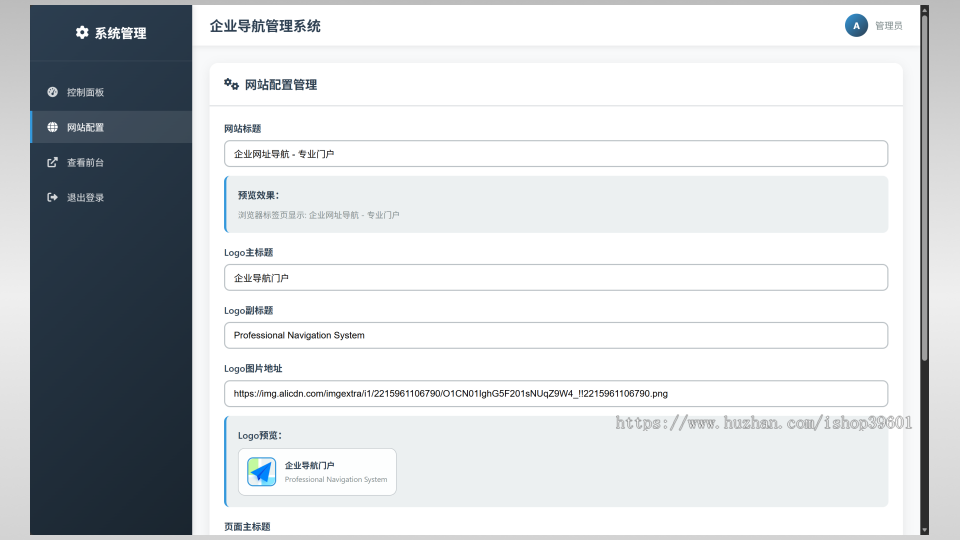Screen dimensions: 960x540
Task: Click the browser tab preview text line
Action: point(318,215)
